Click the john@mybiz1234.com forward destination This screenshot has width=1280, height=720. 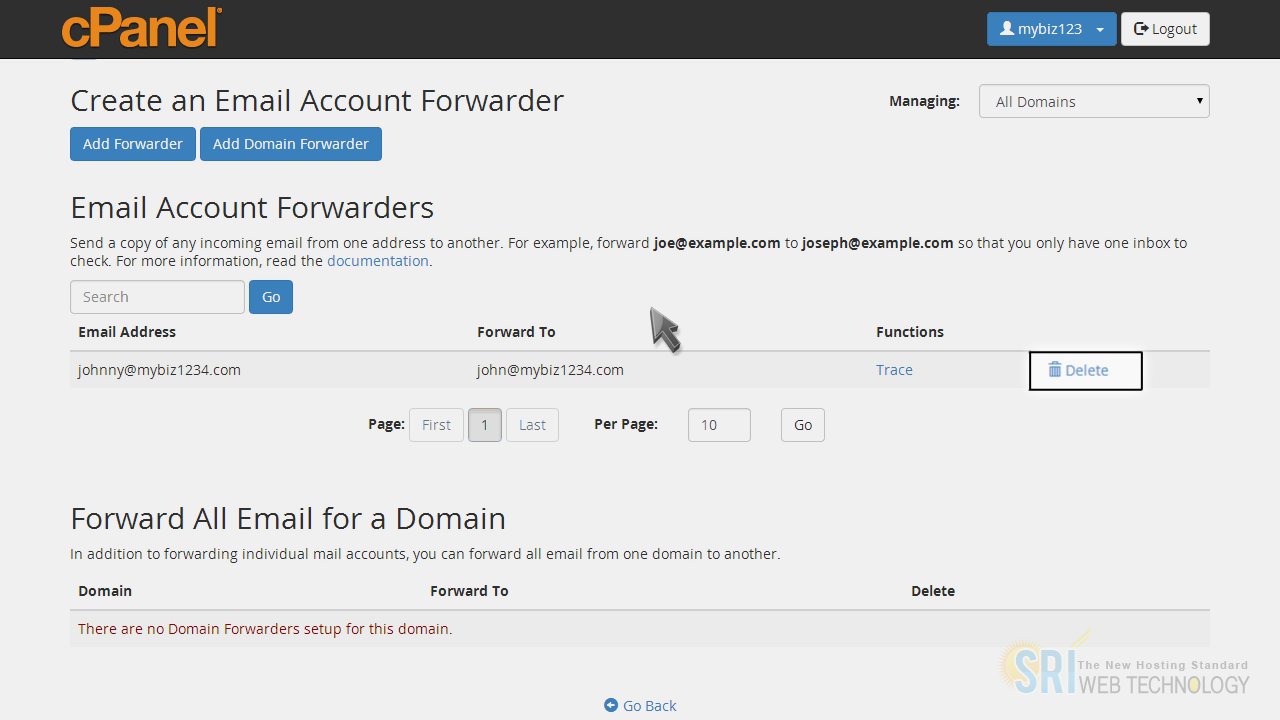pyautogui.click(x=550, y=370)
